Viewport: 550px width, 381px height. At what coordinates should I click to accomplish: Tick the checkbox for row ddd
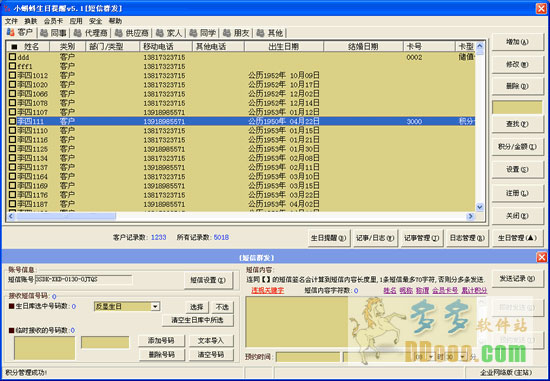(13, 57)
